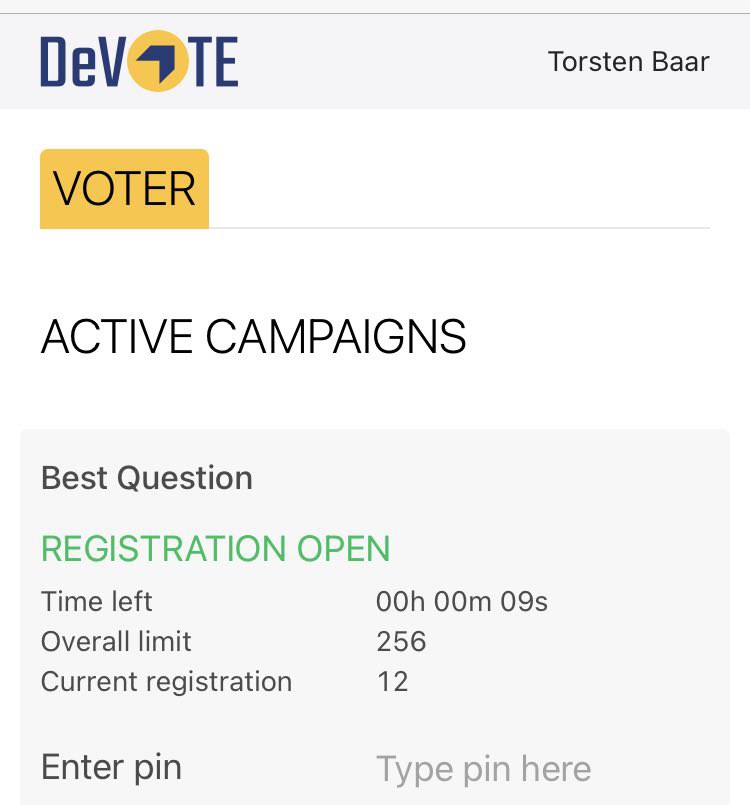The image size is (750, 805).
Task: Click the blue "TE" letters of the logo
Action: [x=215, y=61]
